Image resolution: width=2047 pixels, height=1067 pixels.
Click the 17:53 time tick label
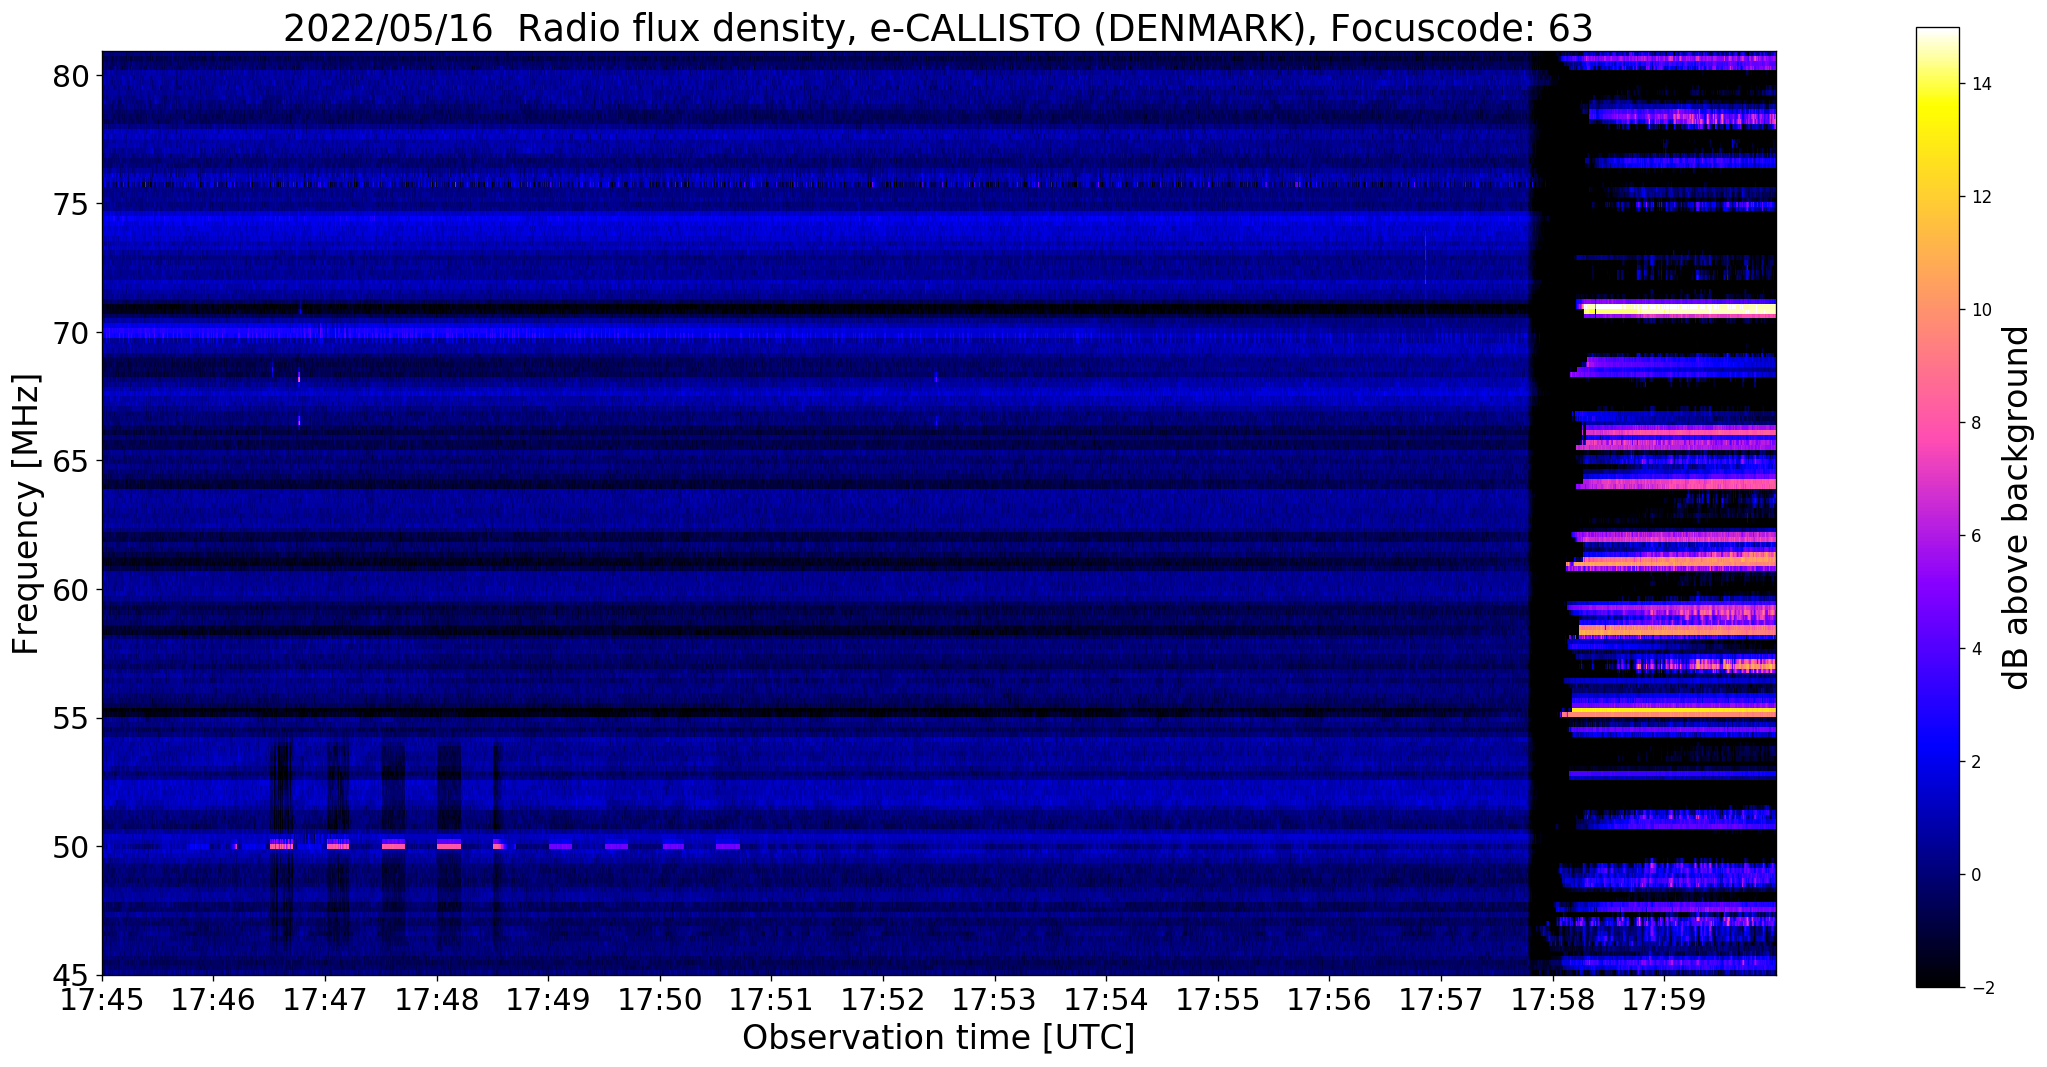[x=994, y=1000]
